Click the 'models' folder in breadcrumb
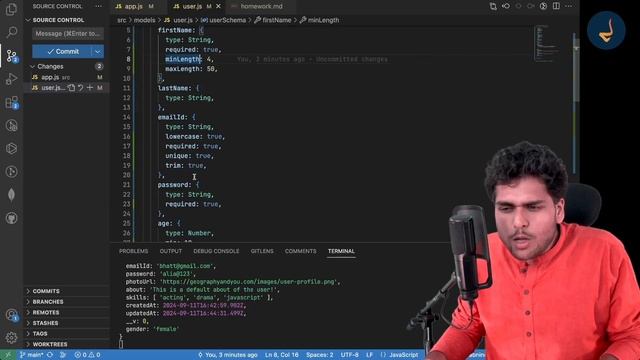The height and width of the screenshot is (360, 640). [x=144, y=20]
